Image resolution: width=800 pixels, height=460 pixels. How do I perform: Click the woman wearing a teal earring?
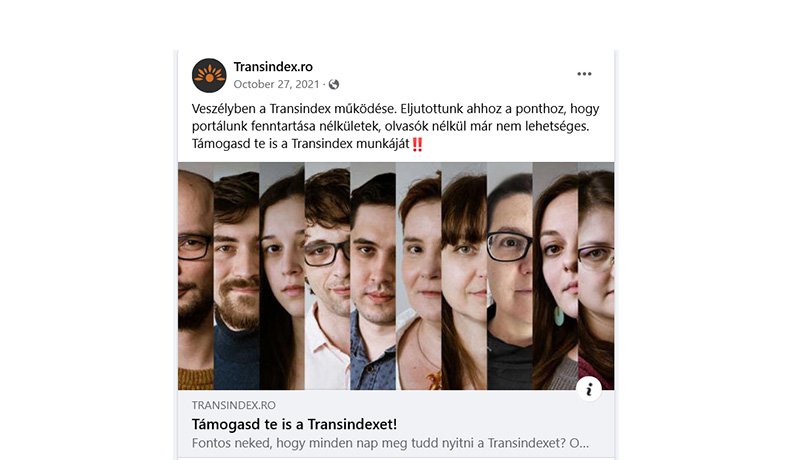[x=555, y=276]
